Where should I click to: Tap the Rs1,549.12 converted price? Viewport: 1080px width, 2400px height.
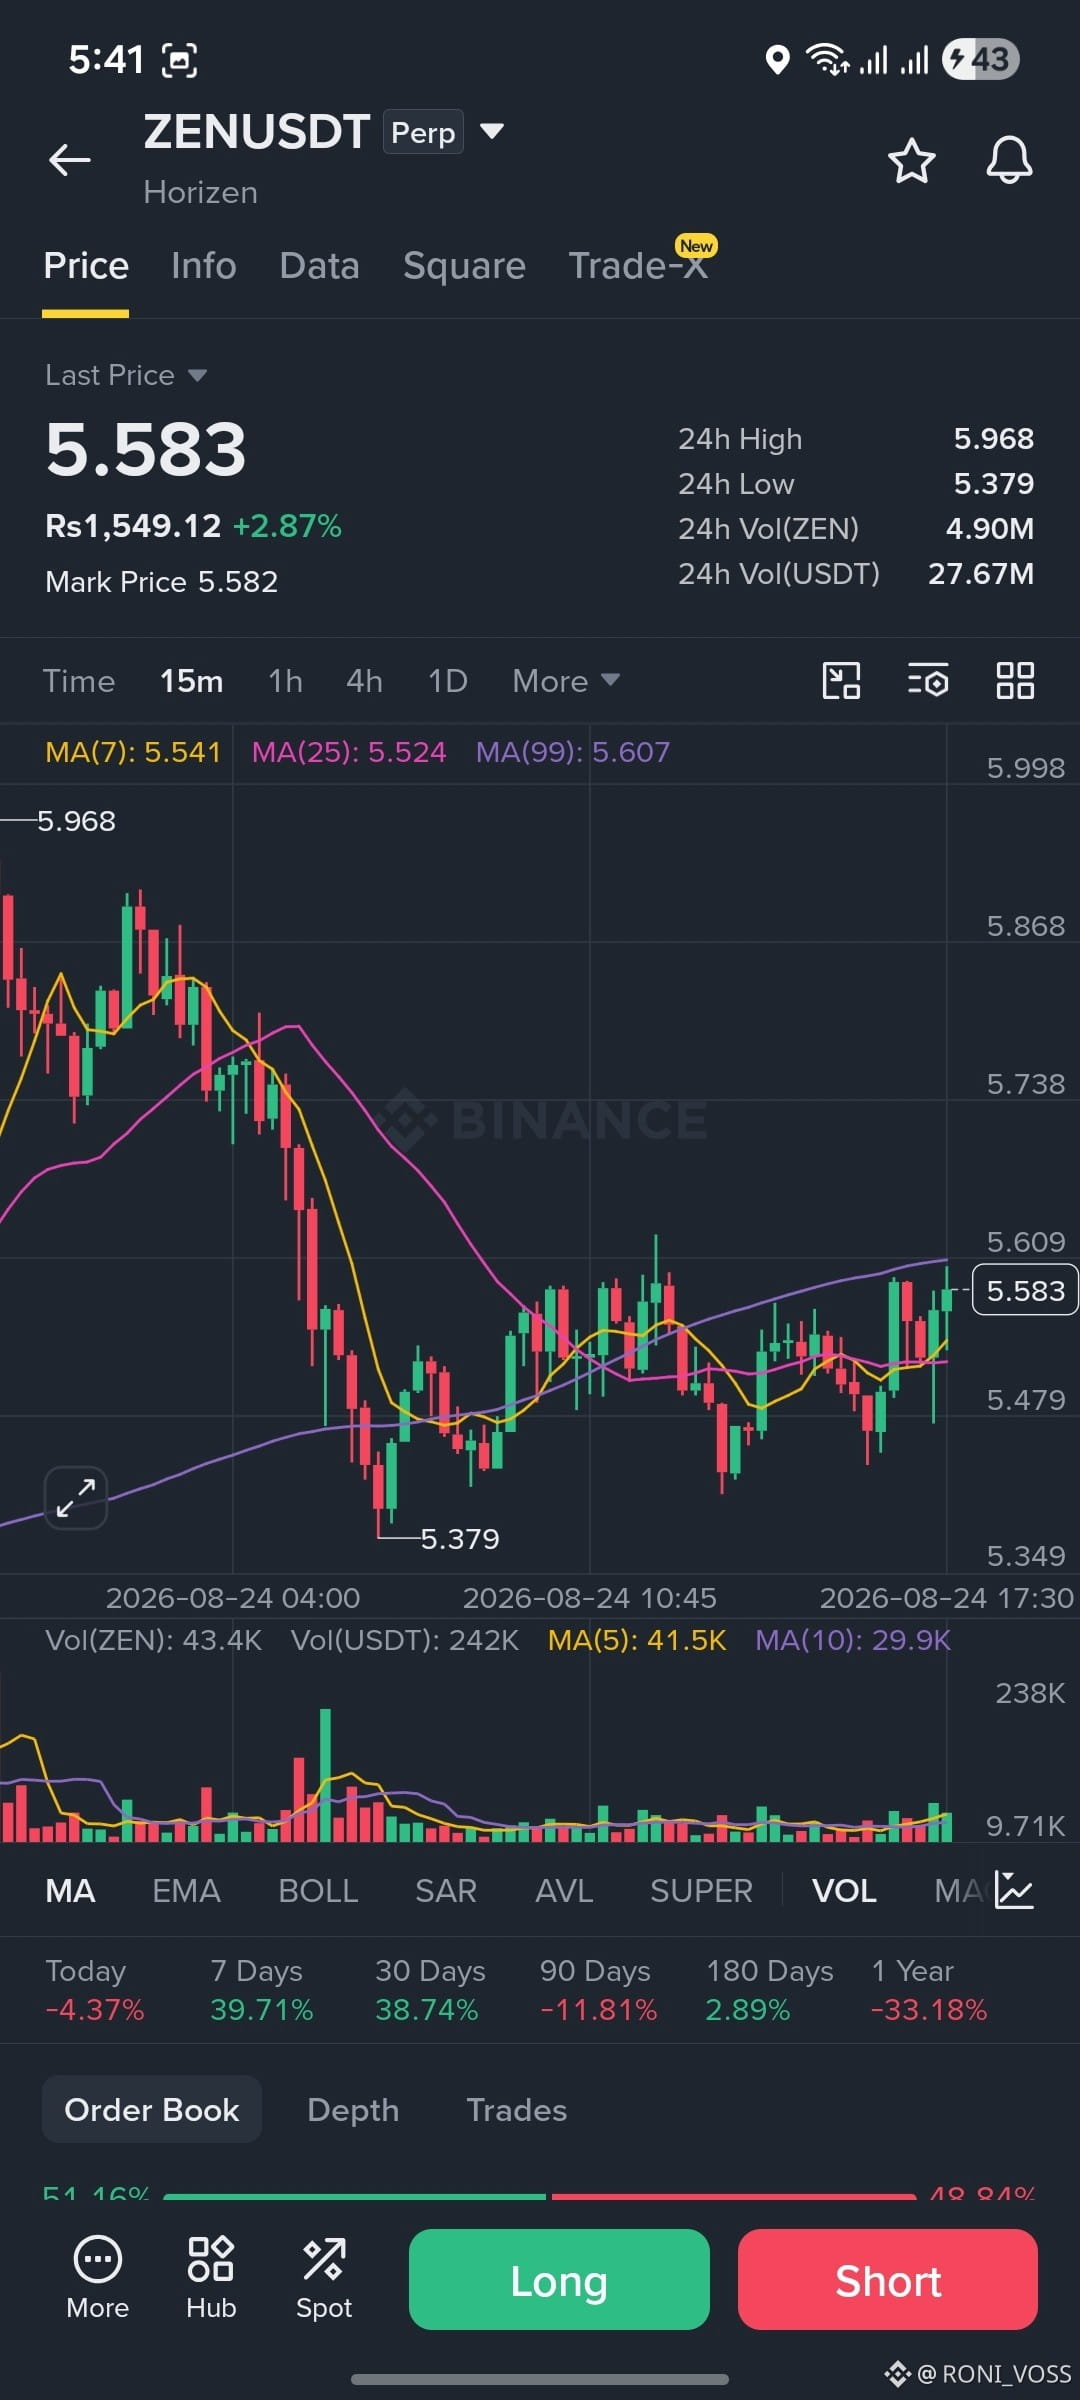tap(133, 526)
